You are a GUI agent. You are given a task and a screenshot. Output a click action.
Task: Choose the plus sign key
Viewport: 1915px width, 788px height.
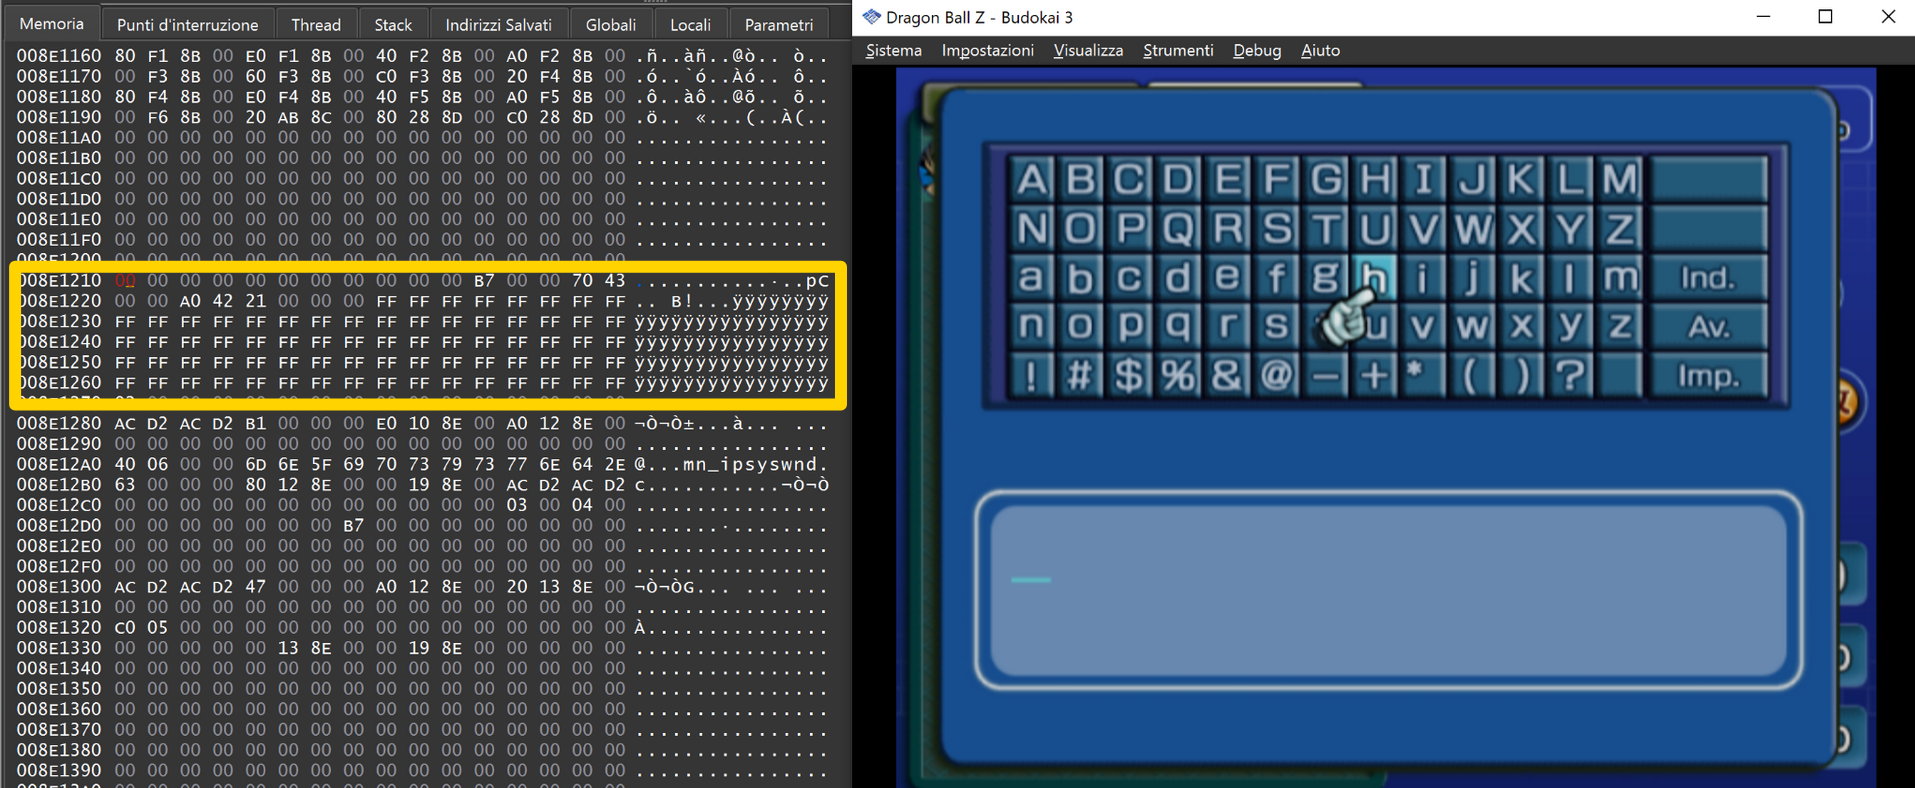[x=1374, y=375]
